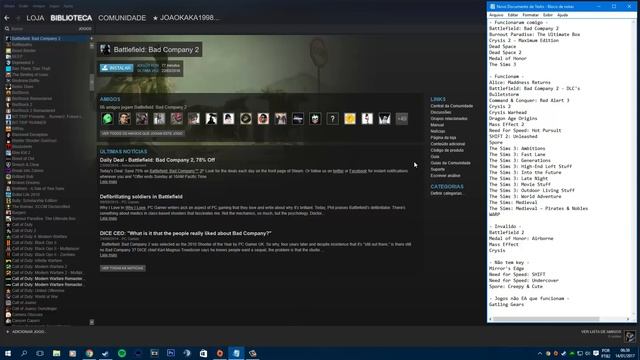Click the Notepad window title icon
640x360 pixels.
[492, 7]
